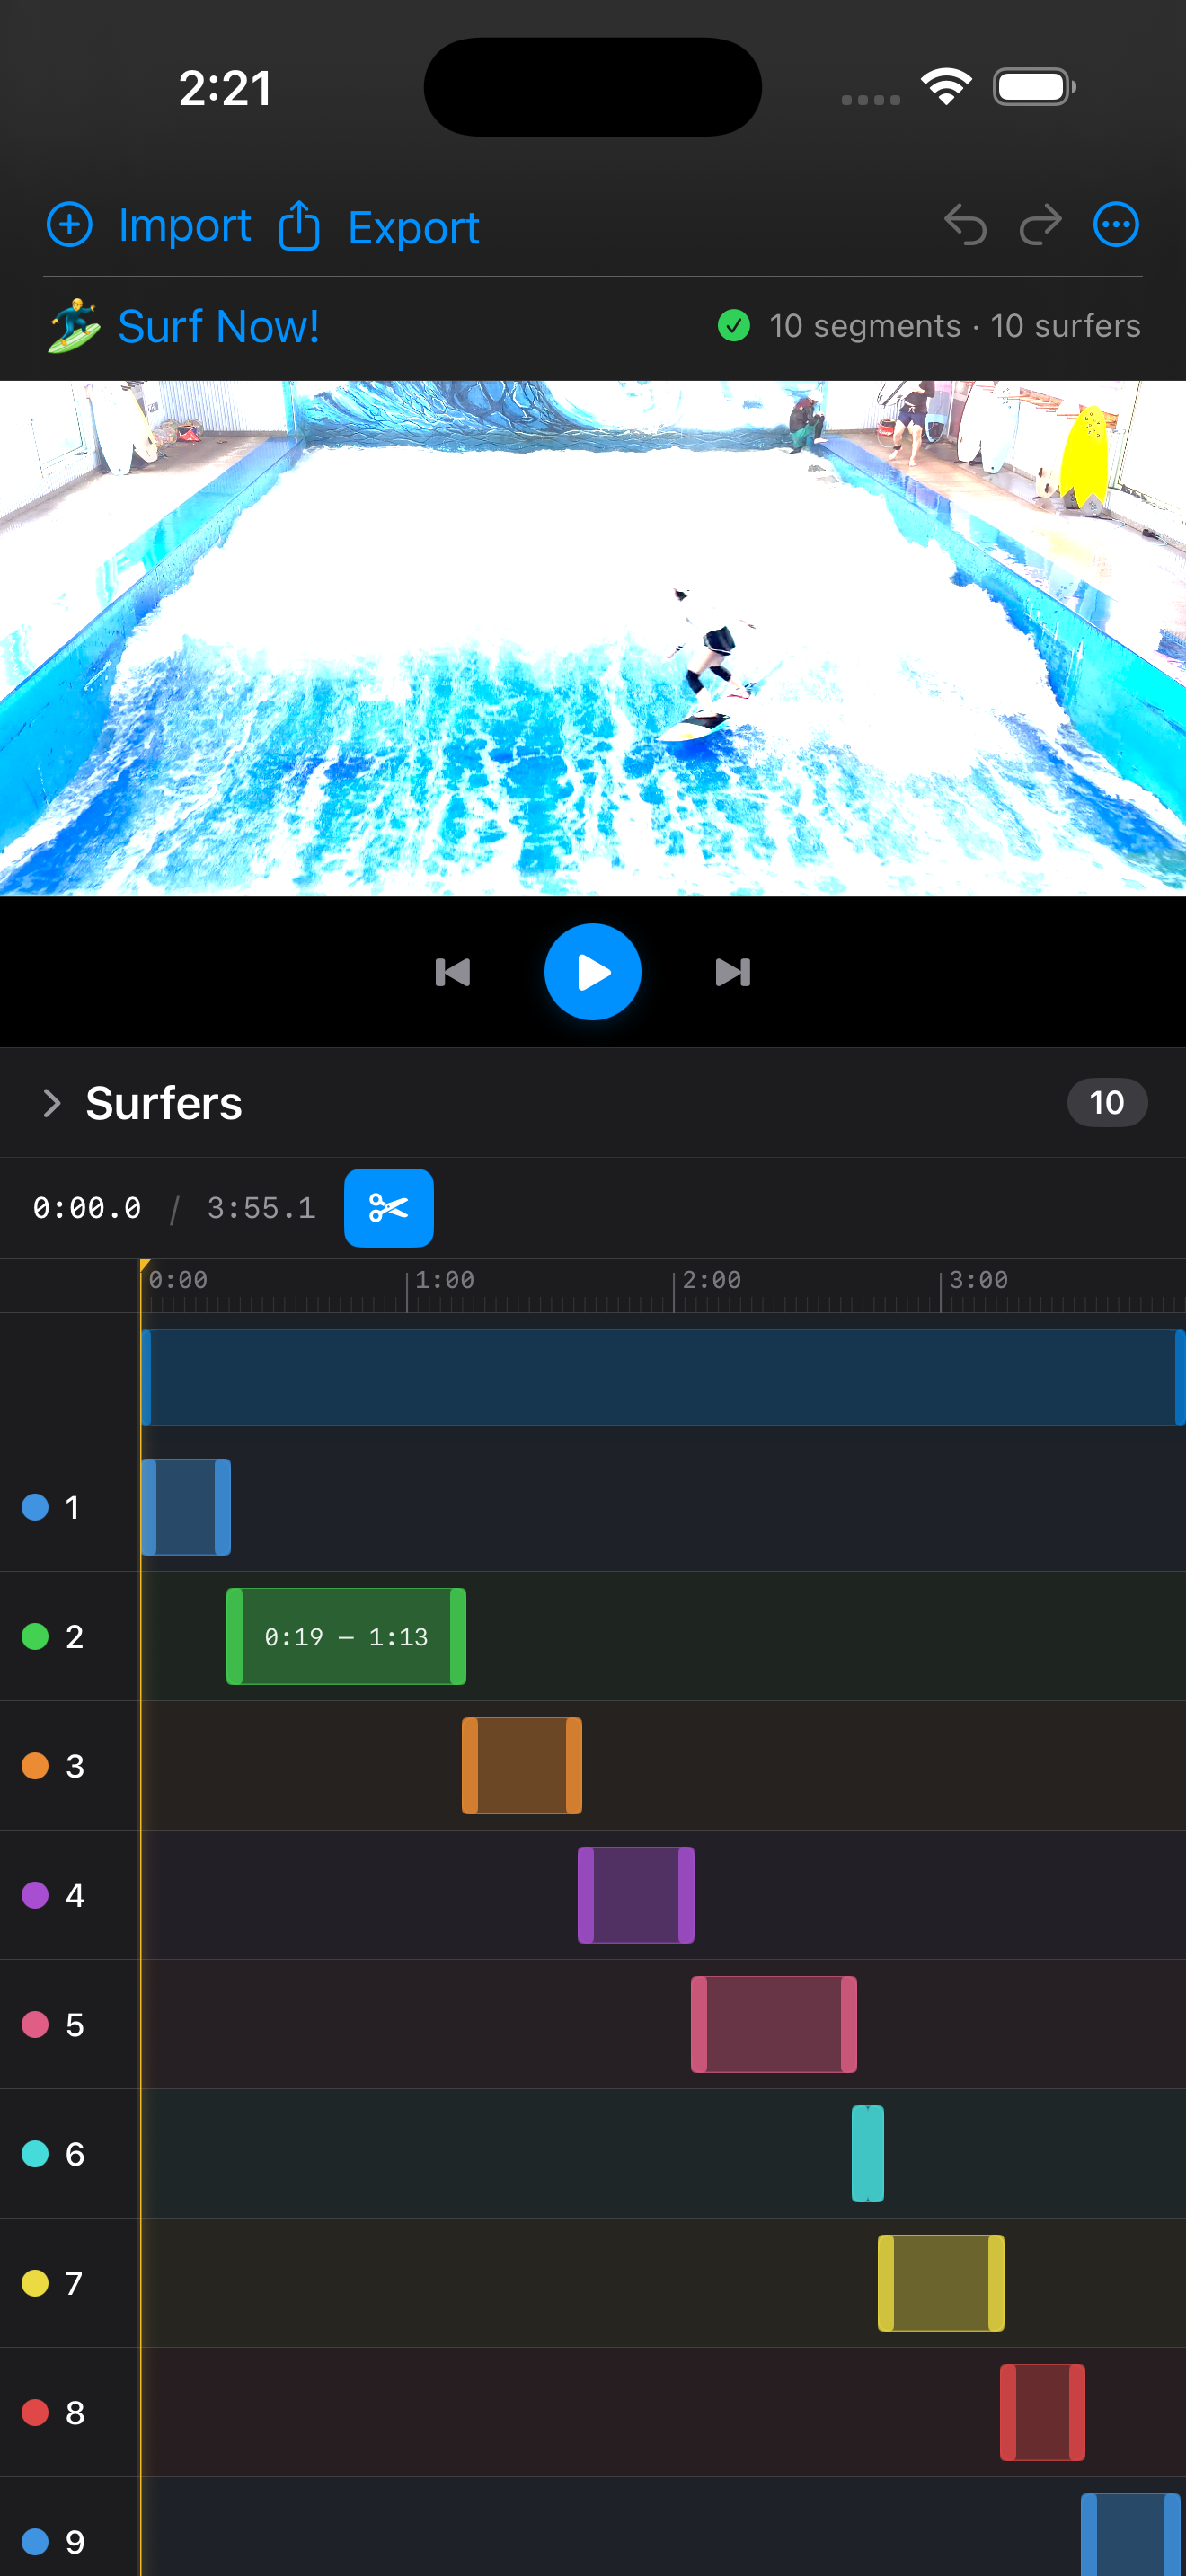Image resolution: width=1186 pixels, height=2576 pixels.
Task: Tap the surf video preview
Action: click(593, 638)
